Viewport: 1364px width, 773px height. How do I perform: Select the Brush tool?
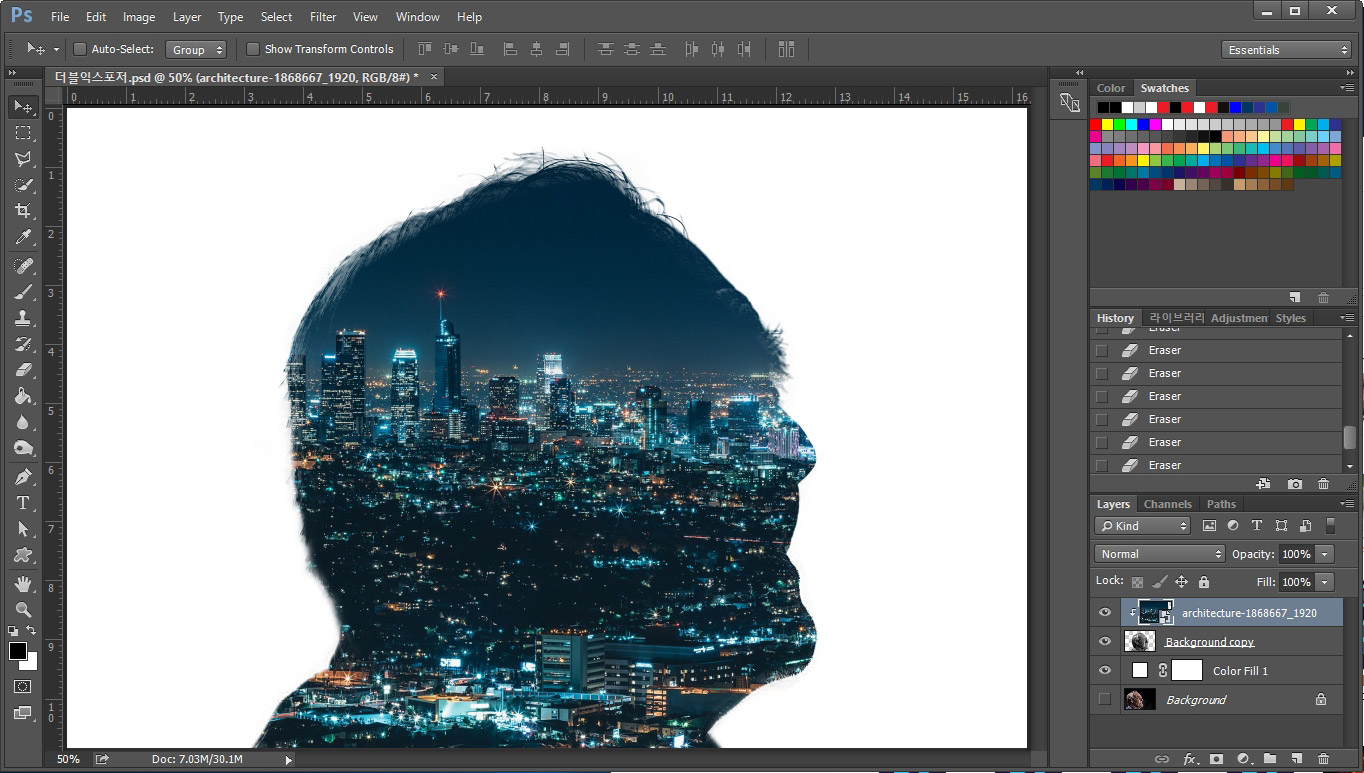(23, 292)
